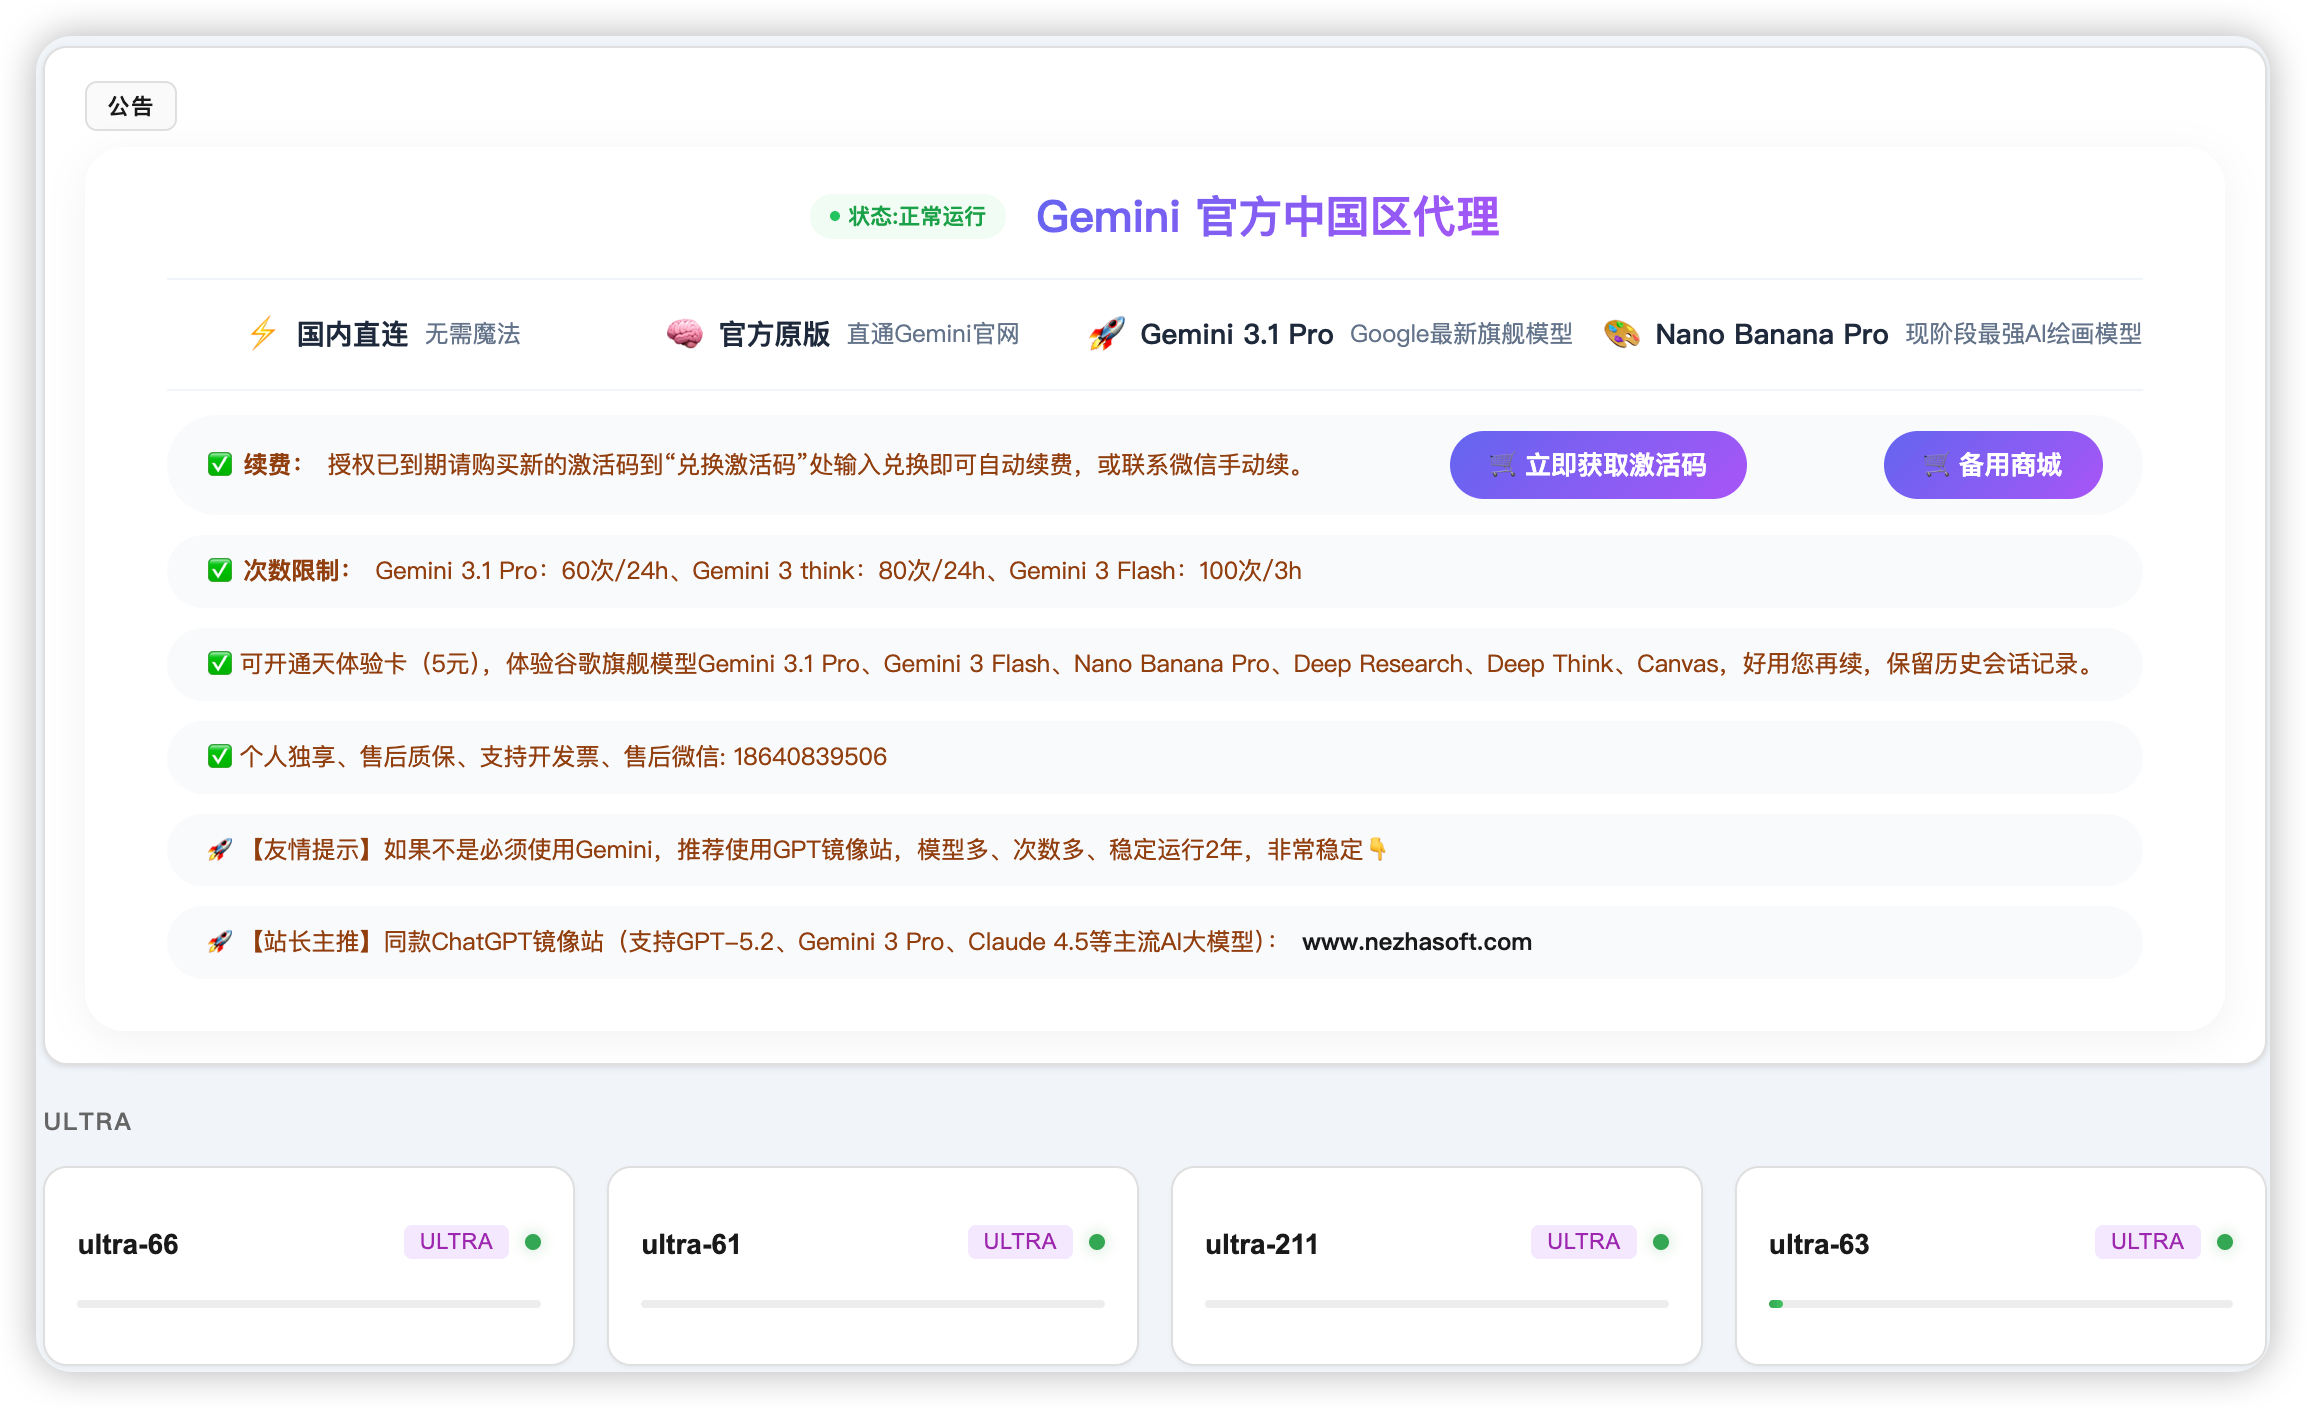Click the brain icon beside 官方原版

coord(684,333)
